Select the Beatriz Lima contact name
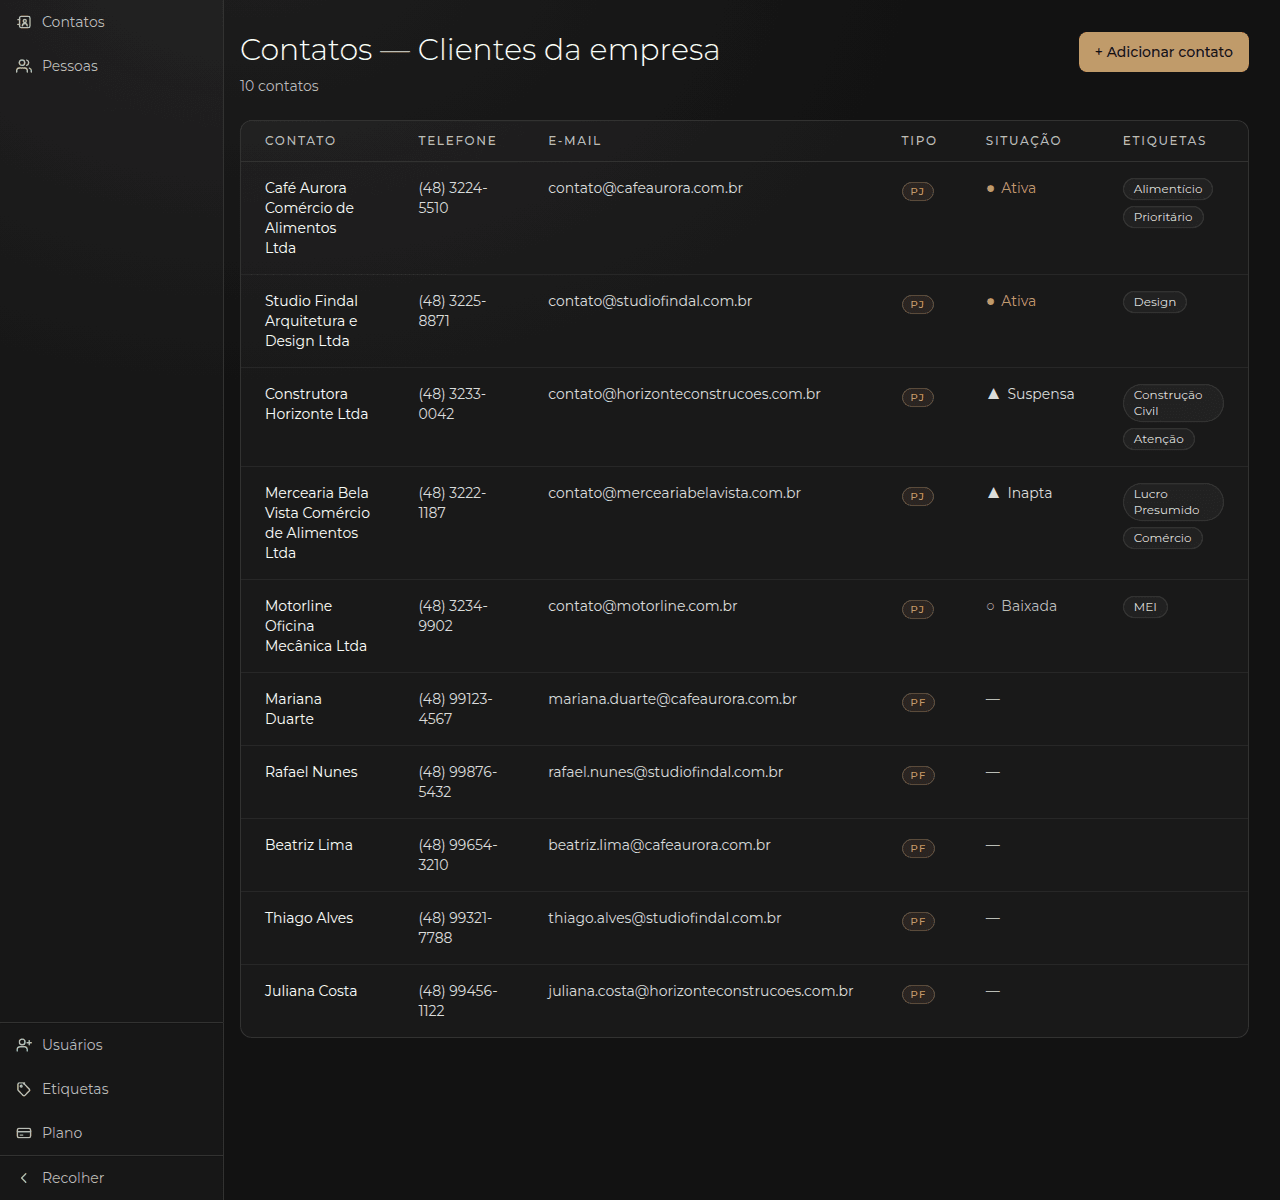 [x=309, y=845]
